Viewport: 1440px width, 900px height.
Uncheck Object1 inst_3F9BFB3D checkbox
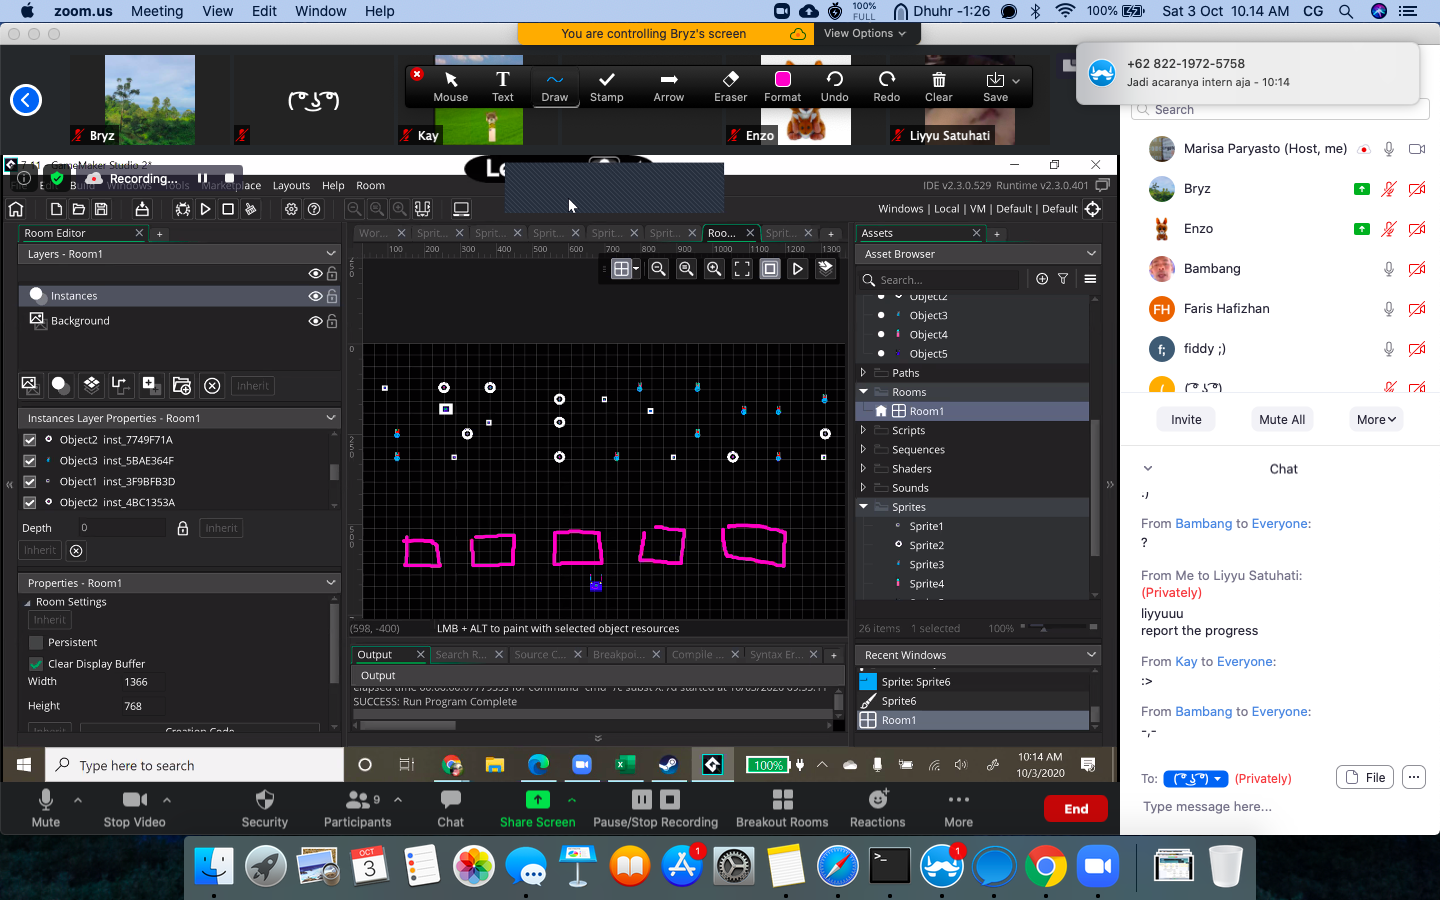[x=29, y=482]
